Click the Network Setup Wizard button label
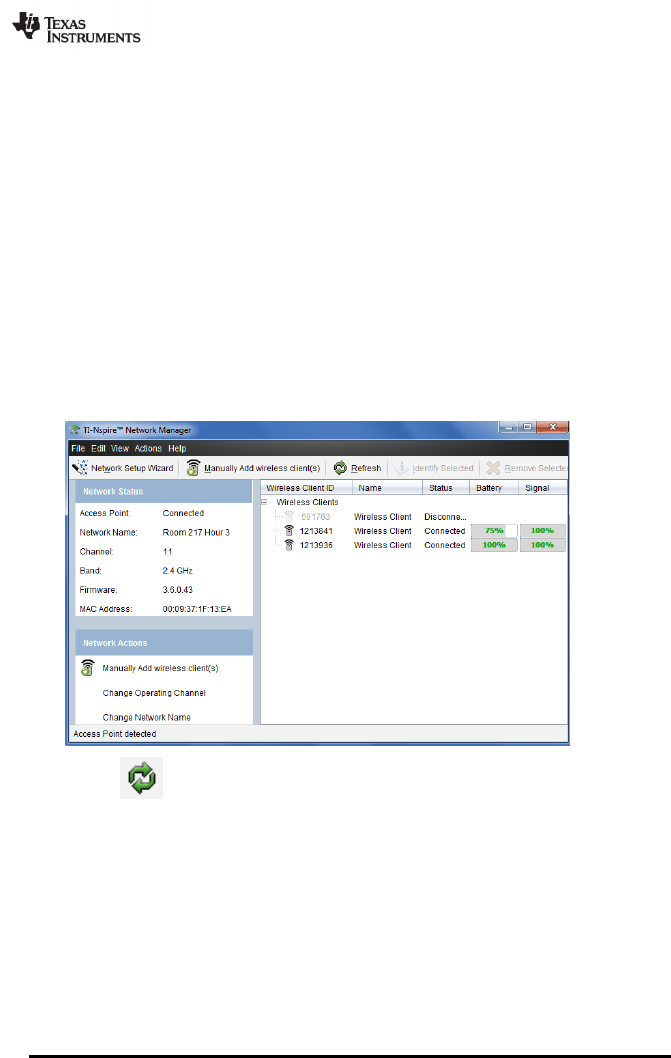Viewport: 671px width, 1058px height. (132, 468)
